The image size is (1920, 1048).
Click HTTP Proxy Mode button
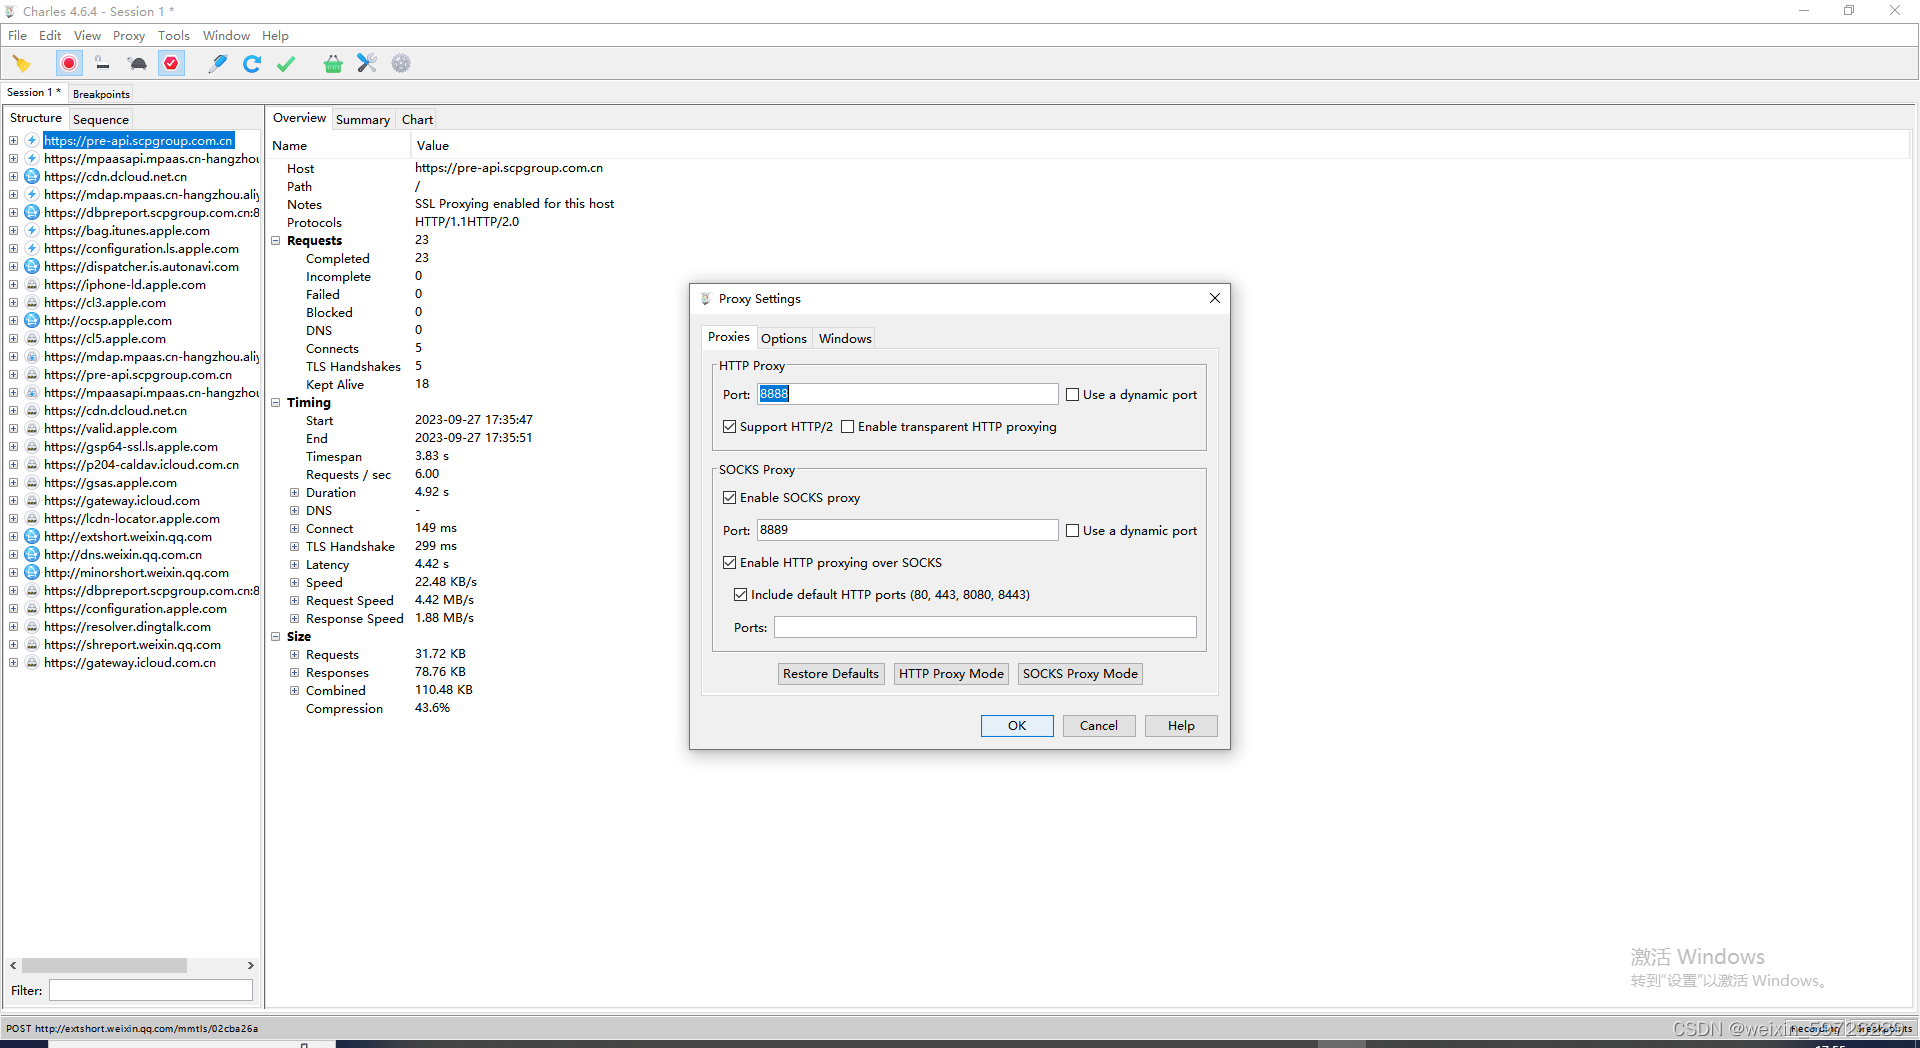click(951, 674)
